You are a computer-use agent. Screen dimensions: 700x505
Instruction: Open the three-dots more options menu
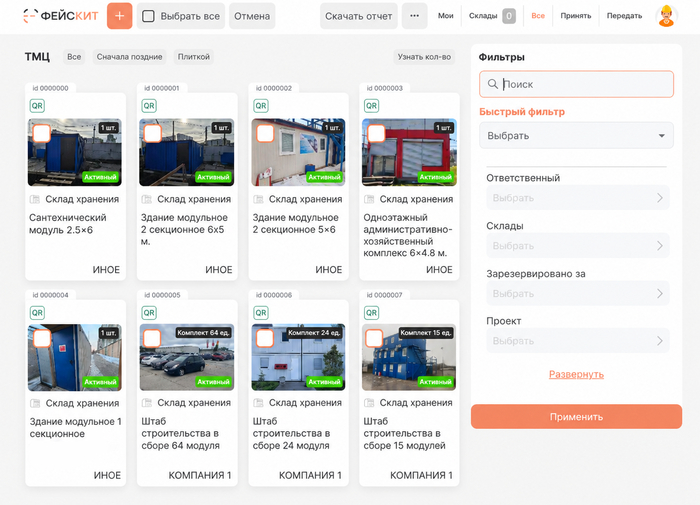414,16
